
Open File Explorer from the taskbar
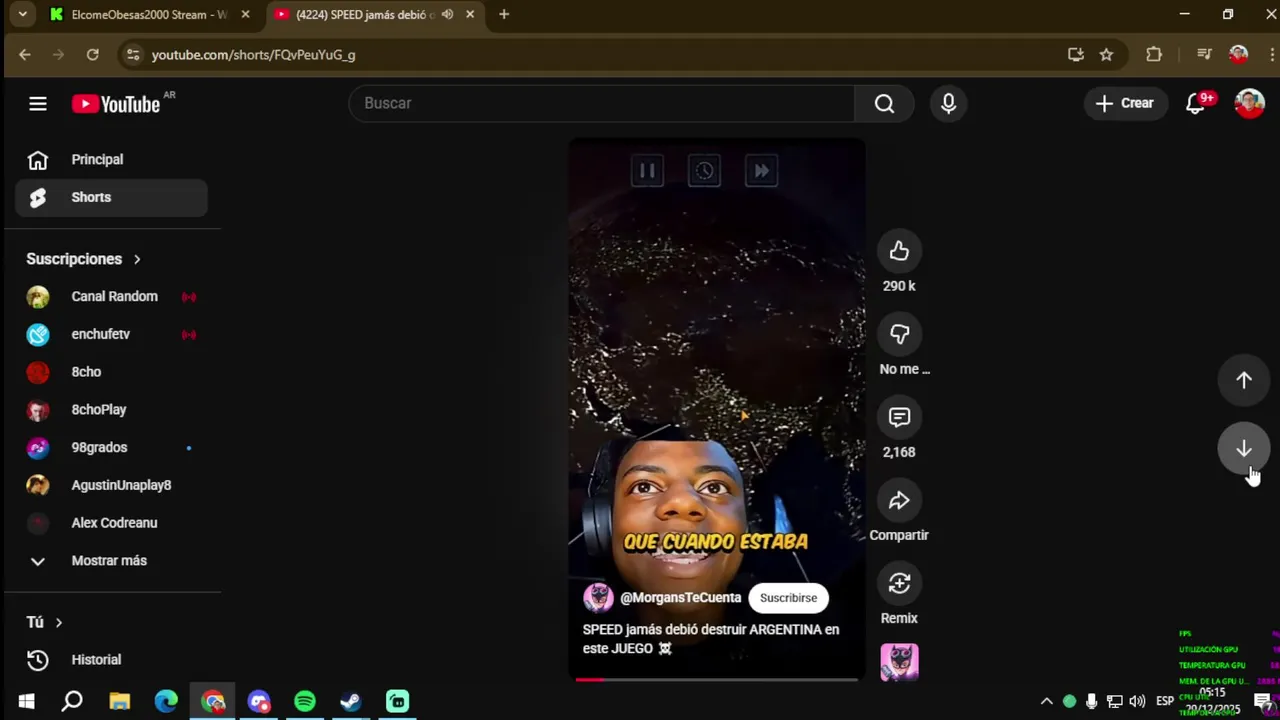point(119,702)
